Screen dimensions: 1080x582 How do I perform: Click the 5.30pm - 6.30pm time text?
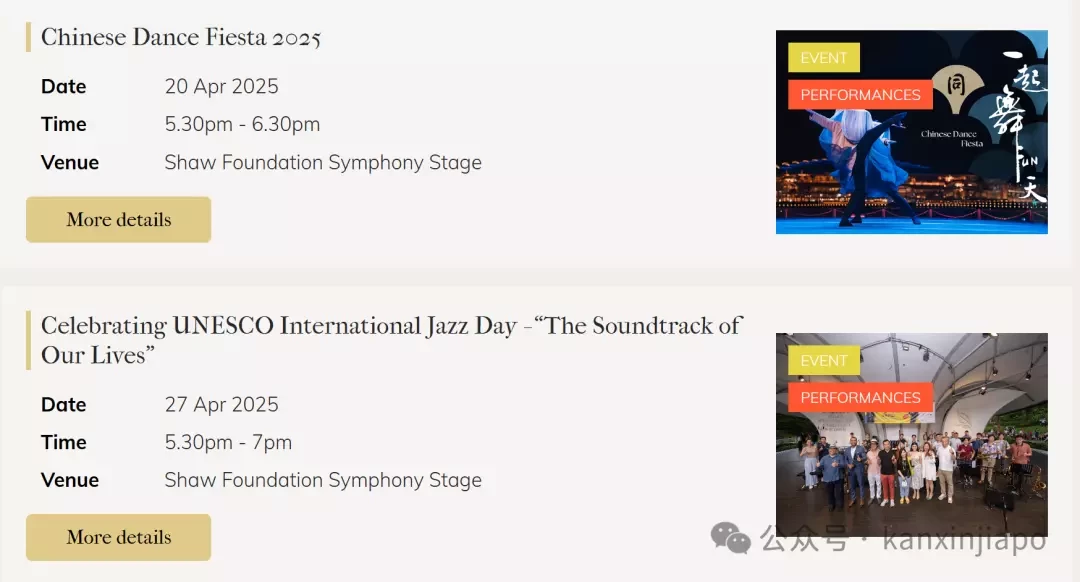[242, 125]
